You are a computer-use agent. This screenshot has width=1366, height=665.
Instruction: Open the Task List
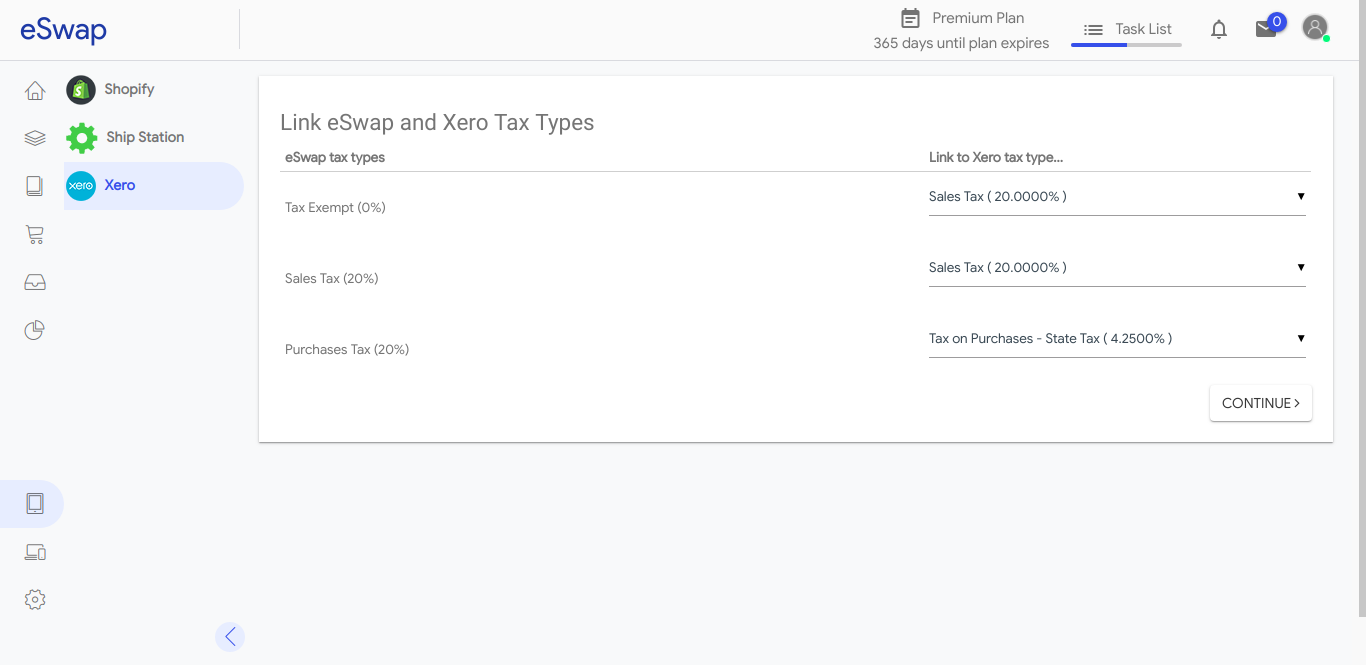pos(1127,30)
